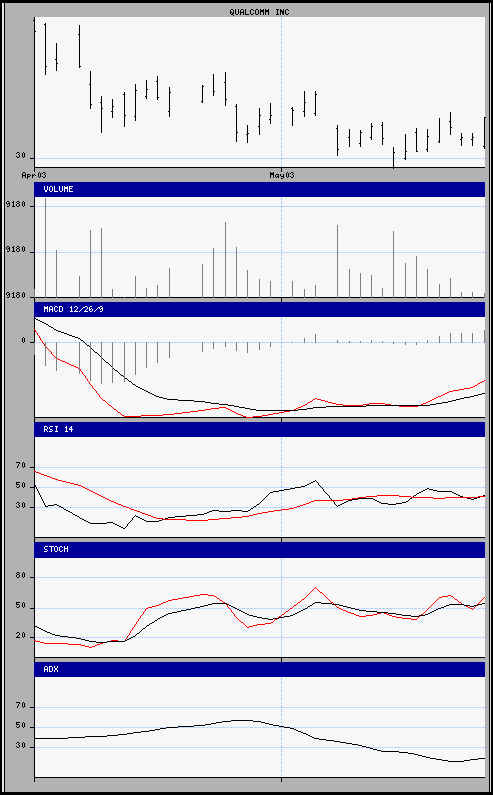Click the ADX 70 level label
Screen dimensions: 493x795
[20, 706]
